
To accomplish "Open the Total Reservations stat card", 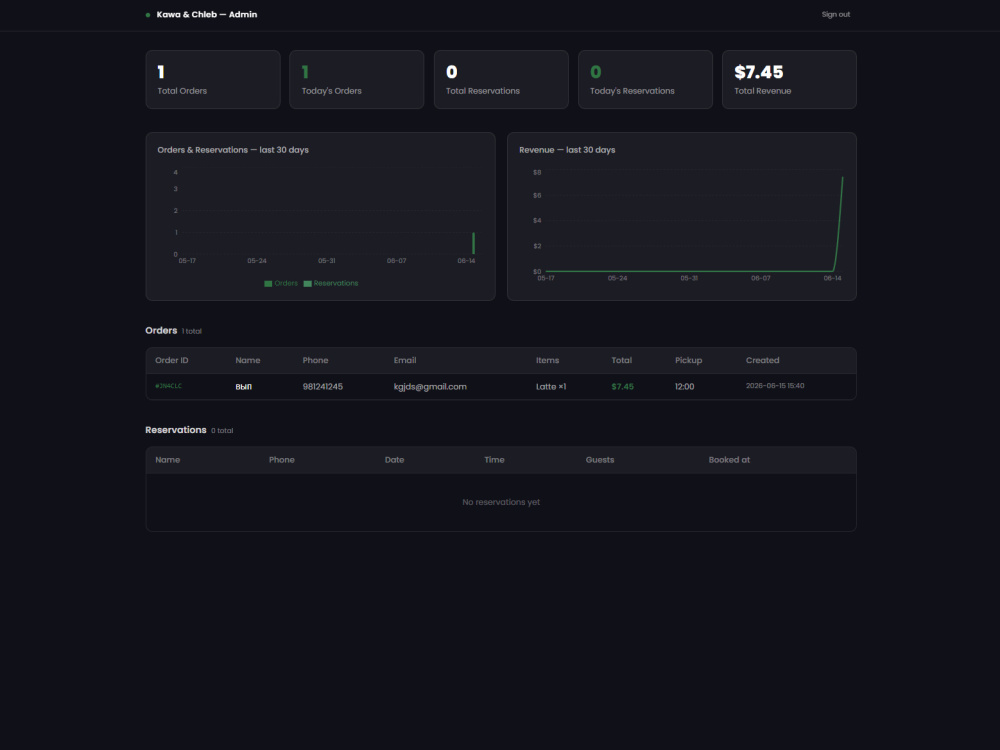I will pyautogui.click(x=501, y=79).
